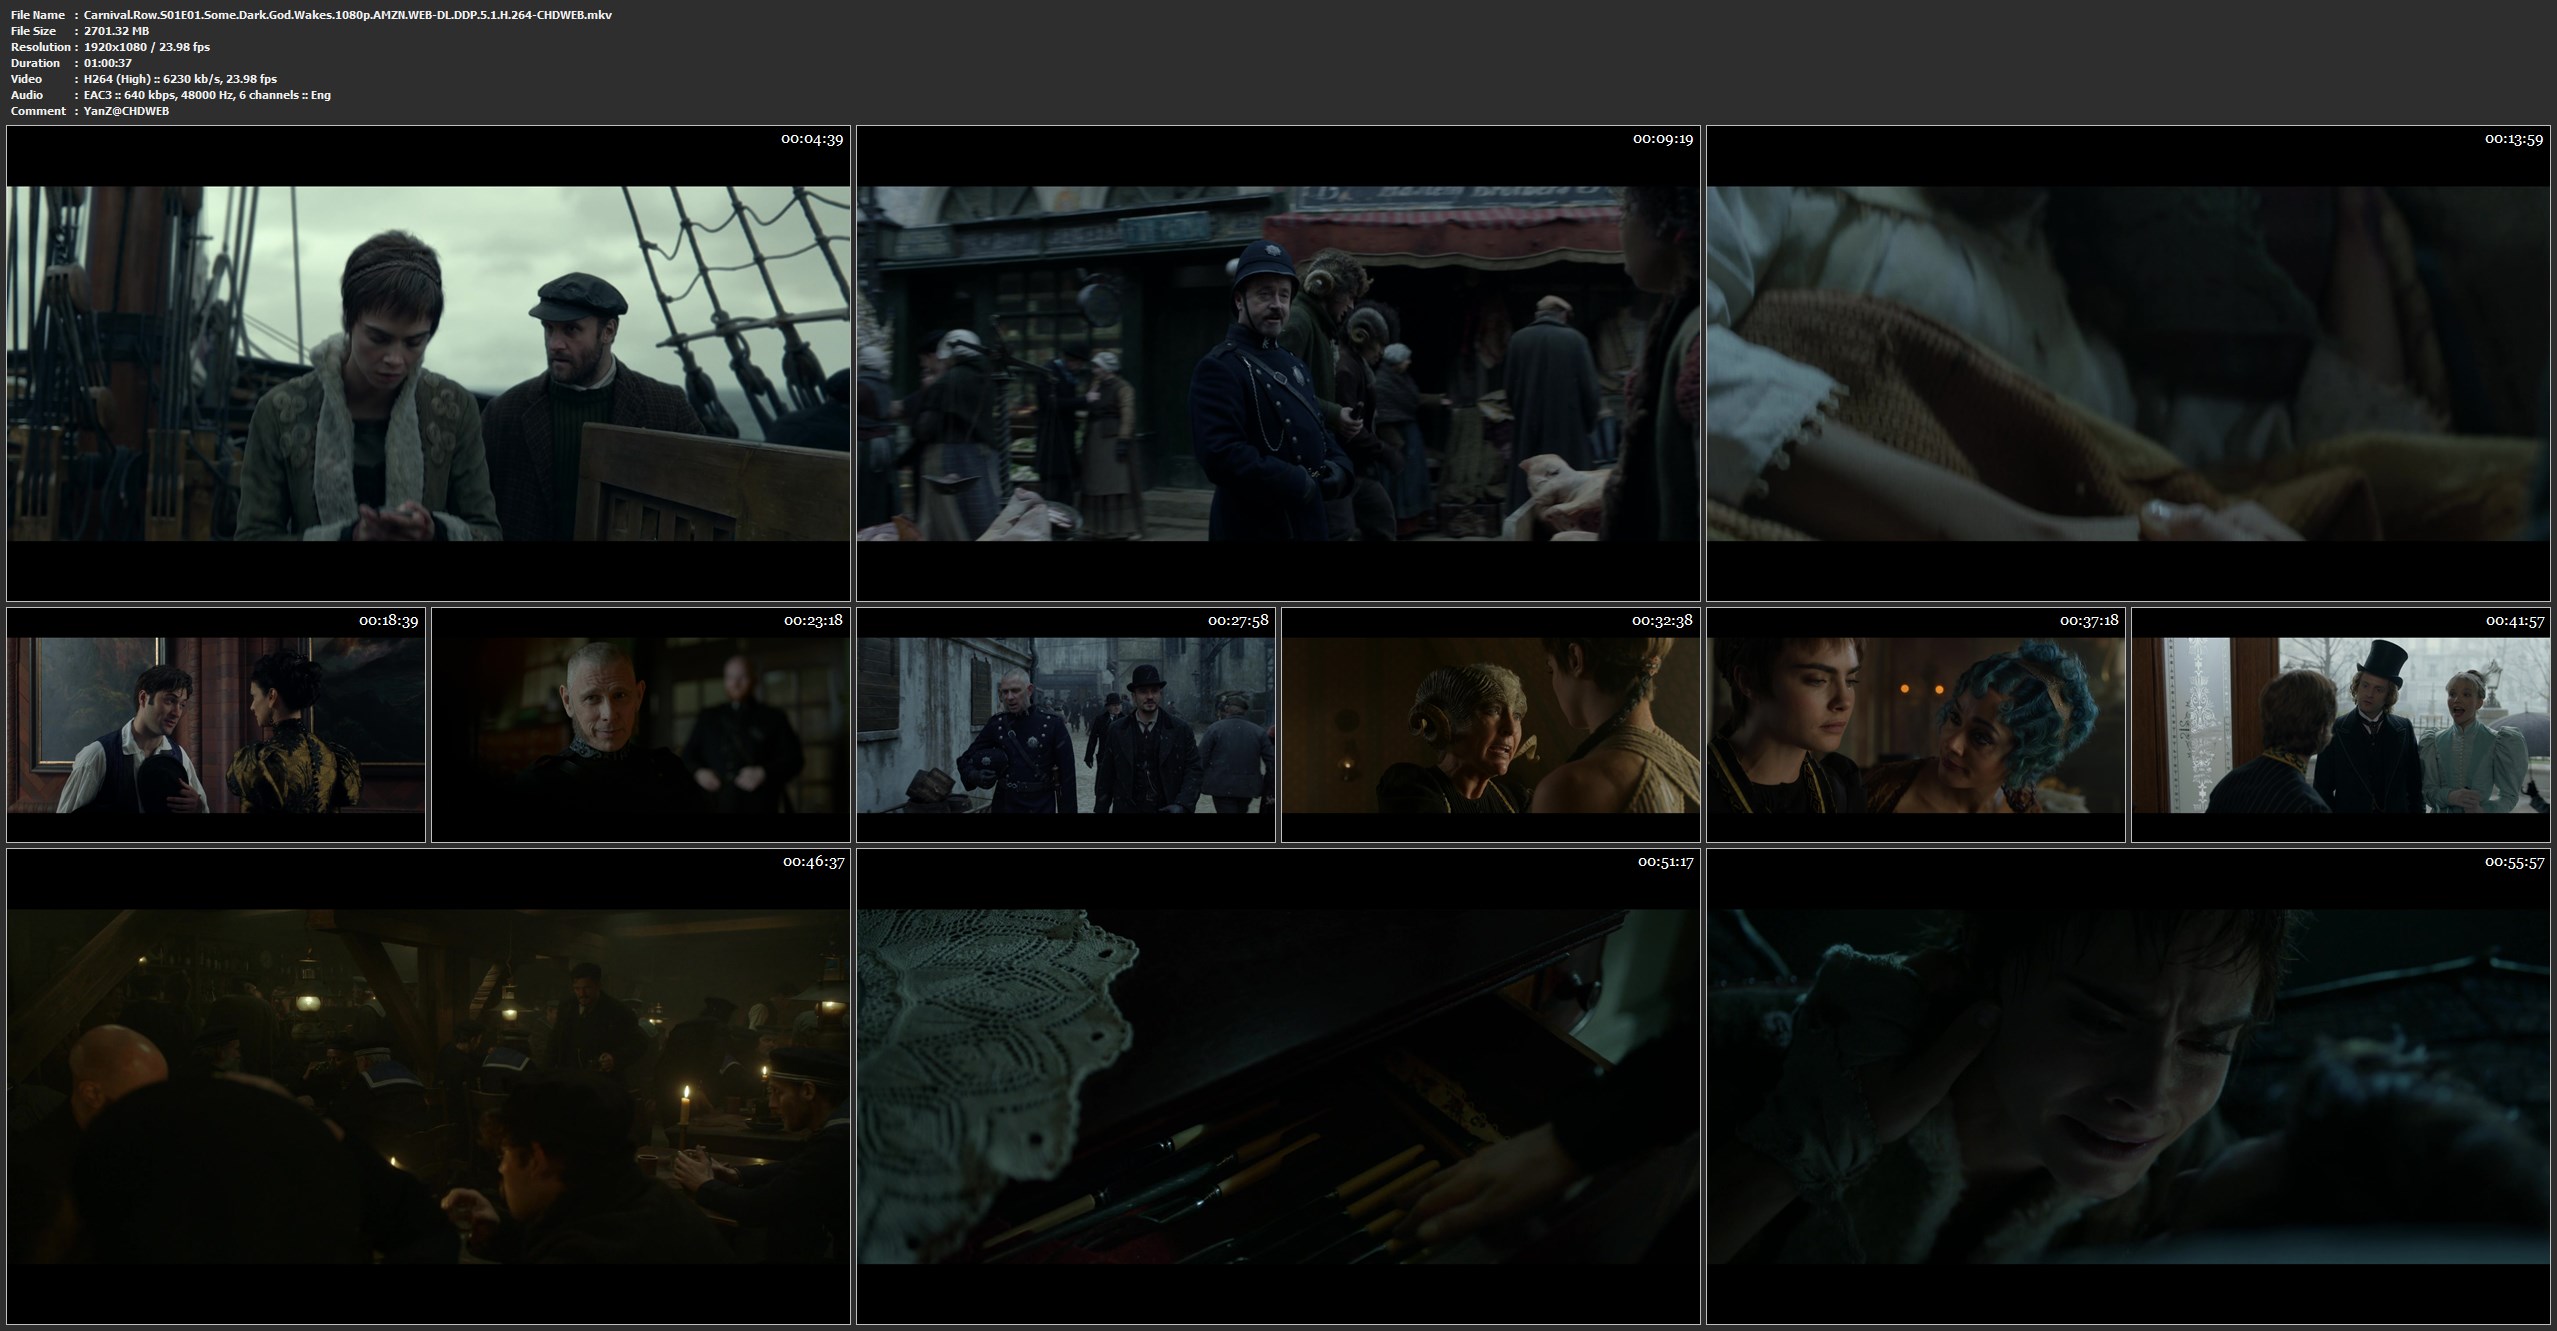Open the thumbnail timestamped 00:13:59
The width and height of the screenshot is (2557, 1331).
2128,363
